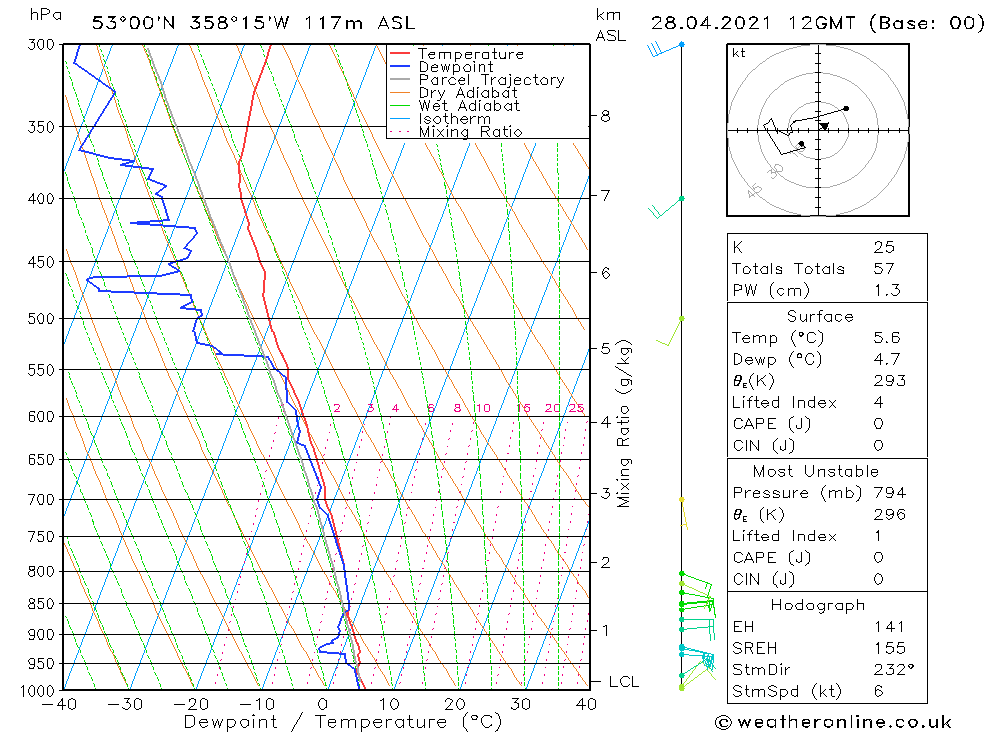Click the Most Unstable section heading
Viewport: 1000px width, 733px height.
[x=816, y=471]
